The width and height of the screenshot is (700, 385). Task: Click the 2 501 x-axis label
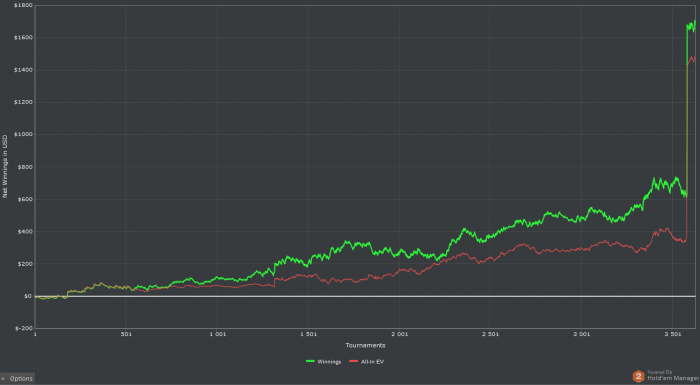pyautogui.click(x=491, y=334)
